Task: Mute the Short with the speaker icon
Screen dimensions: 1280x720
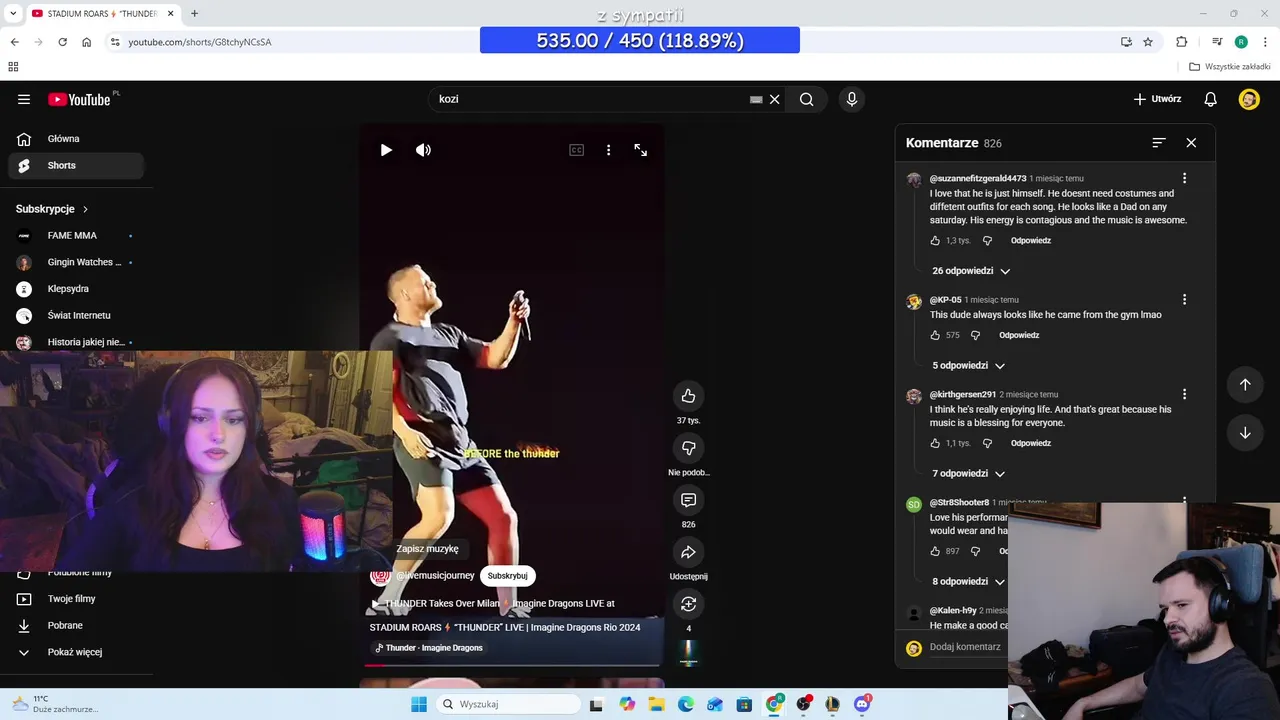Action: coord(423,150)
